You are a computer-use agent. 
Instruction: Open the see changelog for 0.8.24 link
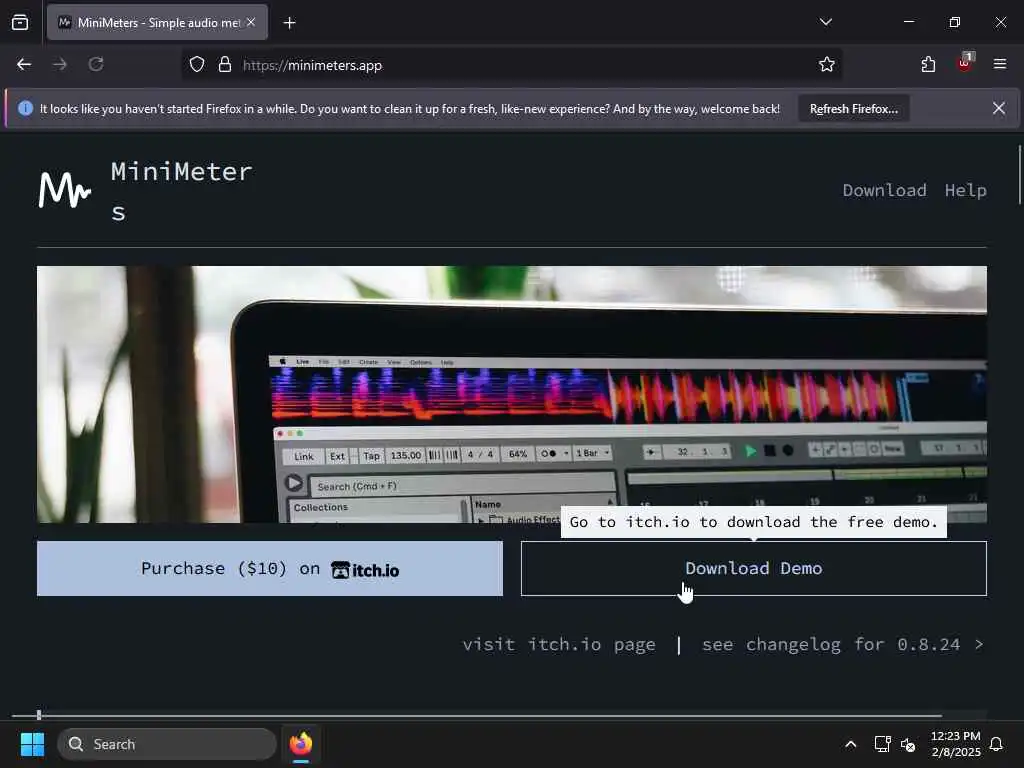coord(842,645)
